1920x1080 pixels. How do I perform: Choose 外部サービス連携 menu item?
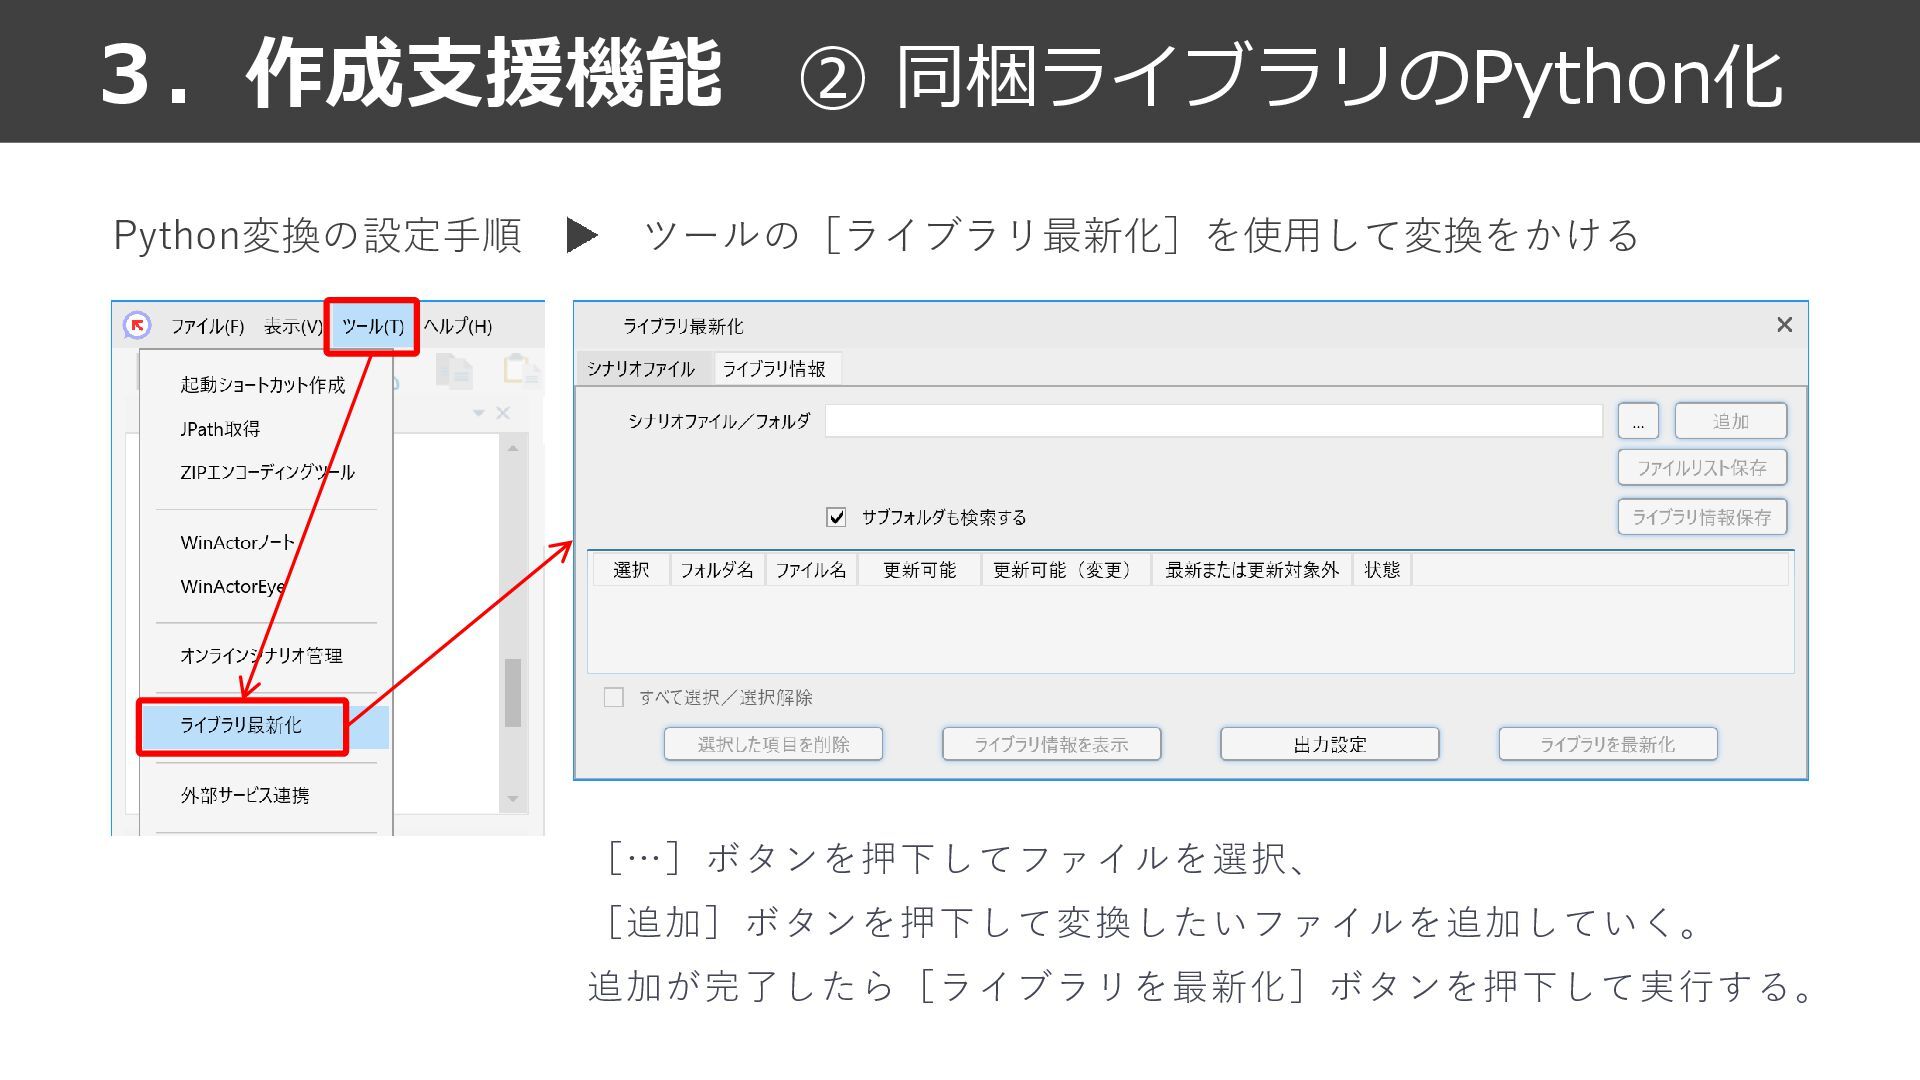[245, 795]
